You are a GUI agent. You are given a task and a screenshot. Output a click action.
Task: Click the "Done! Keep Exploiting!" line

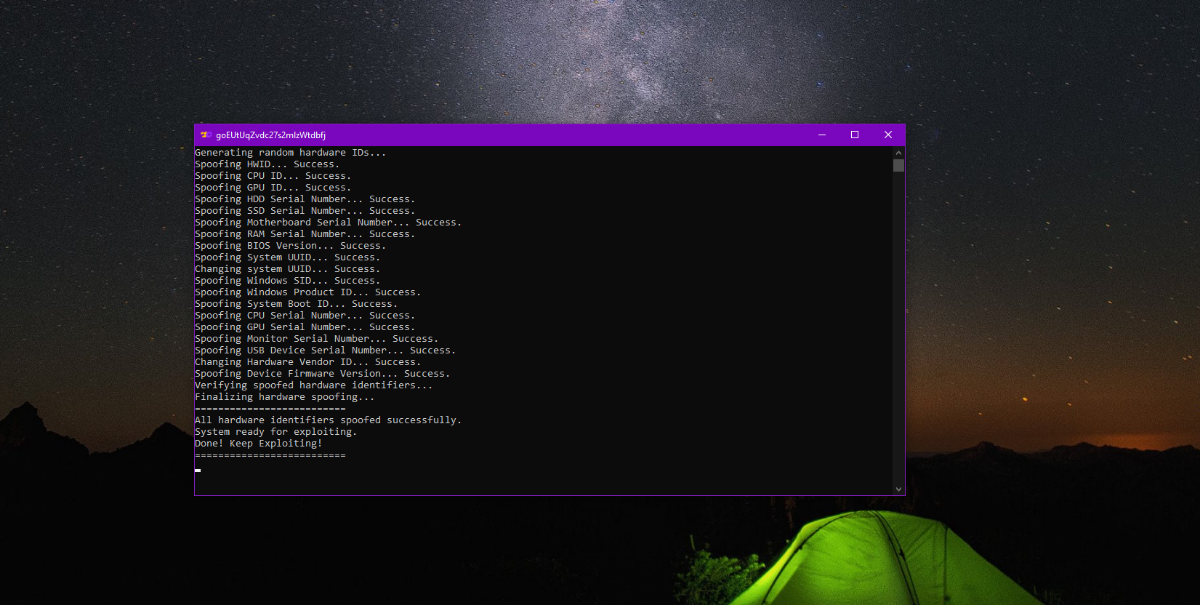click(259, 443)
